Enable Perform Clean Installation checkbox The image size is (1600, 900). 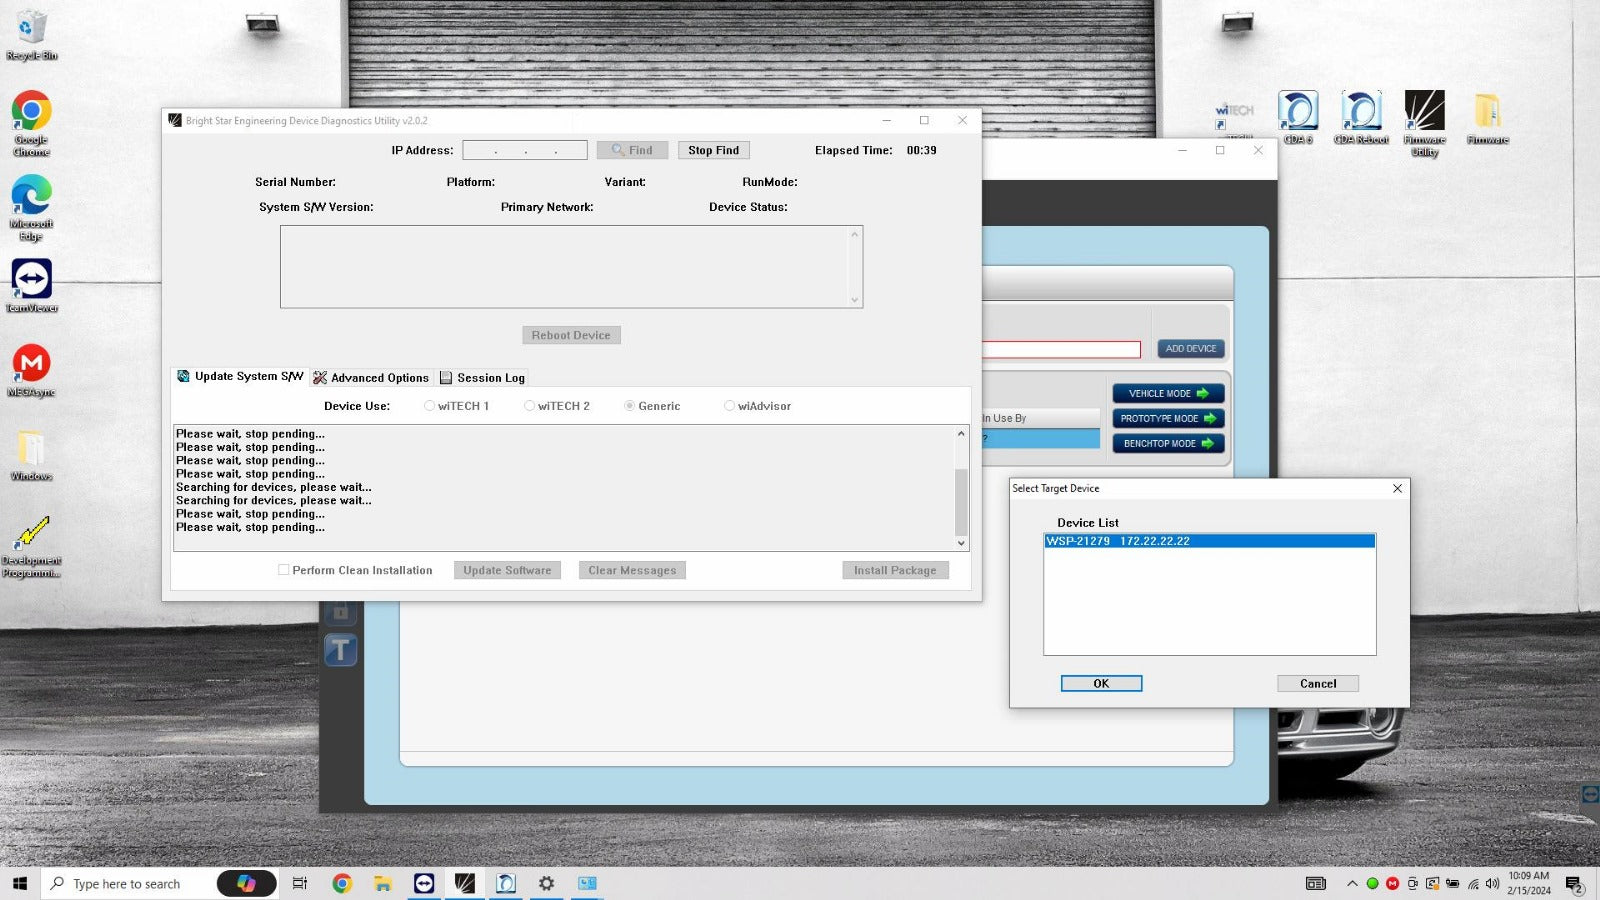tap(284, 570)
